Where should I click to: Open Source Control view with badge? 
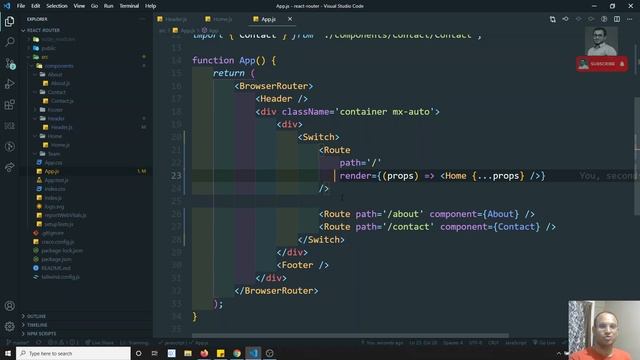click(x=9, y=63)
